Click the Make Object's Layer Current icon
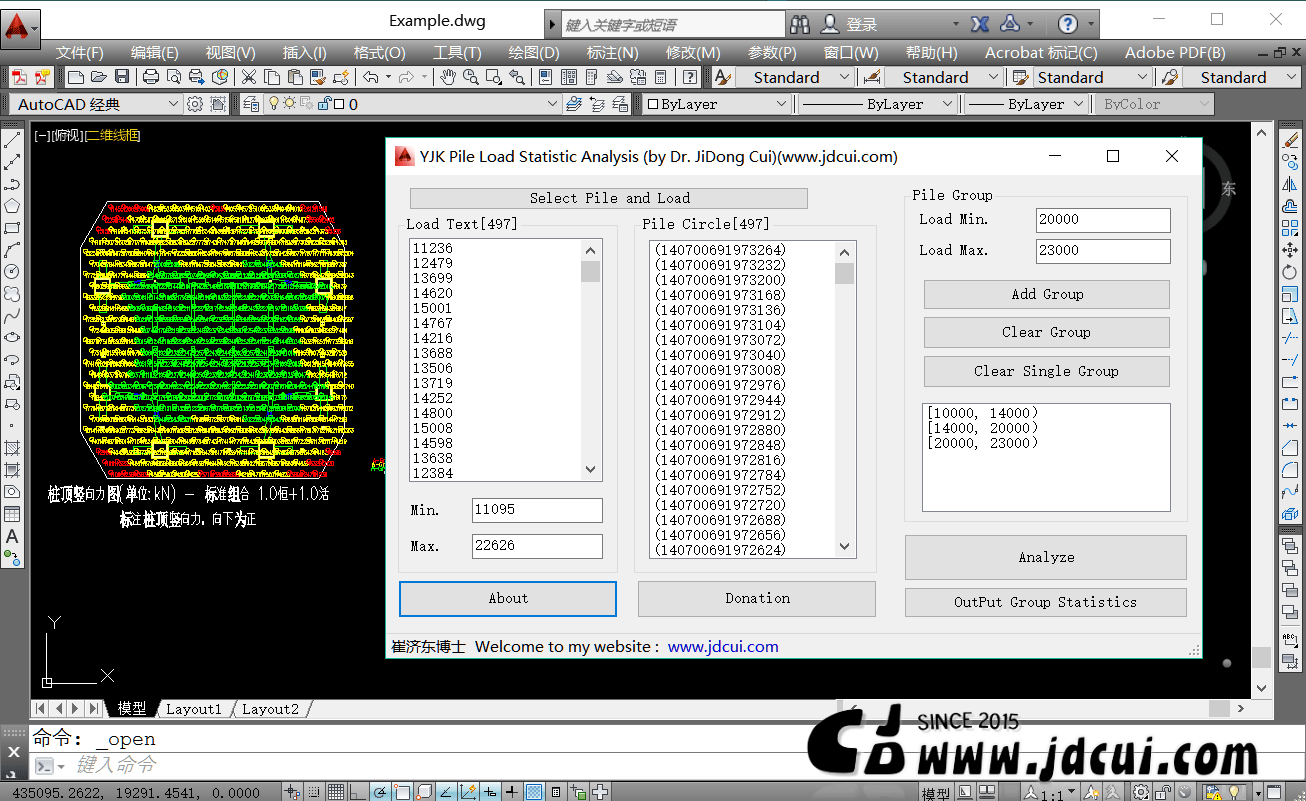1306x801 pixels. click(573, 104)
